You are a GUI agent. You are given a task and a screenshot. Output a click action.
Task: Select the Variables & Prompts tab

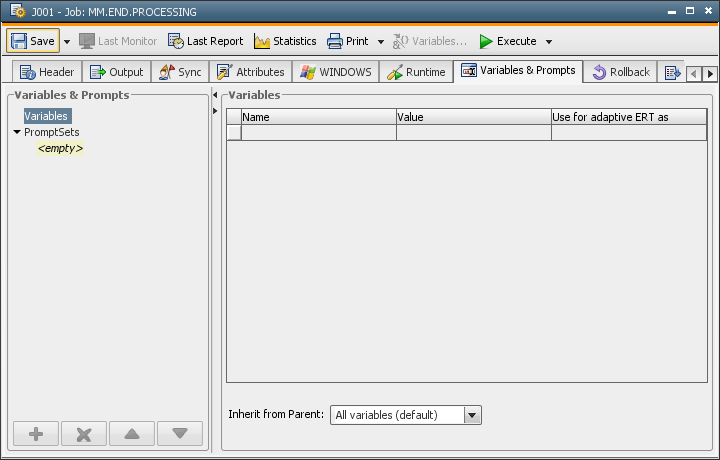click(x=518, y=71)
